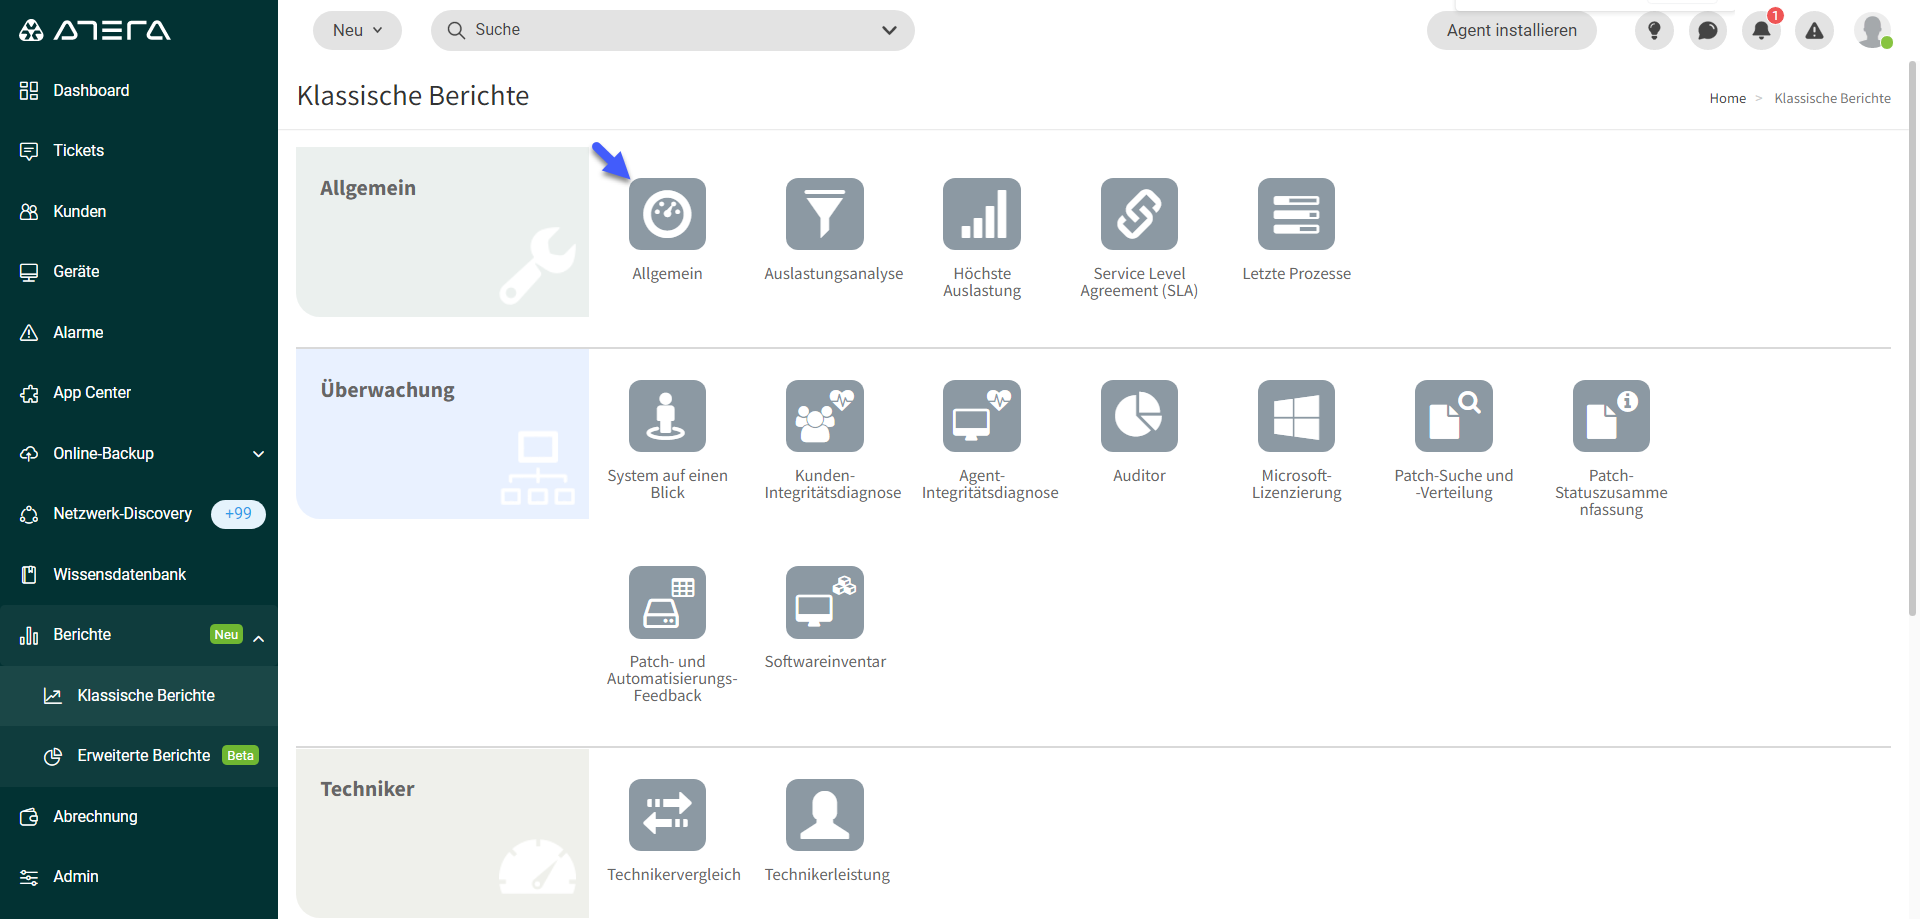This screenshot has height=919, width=1920.
Task: Open Geräte in the sidebar
Action: 139,272
